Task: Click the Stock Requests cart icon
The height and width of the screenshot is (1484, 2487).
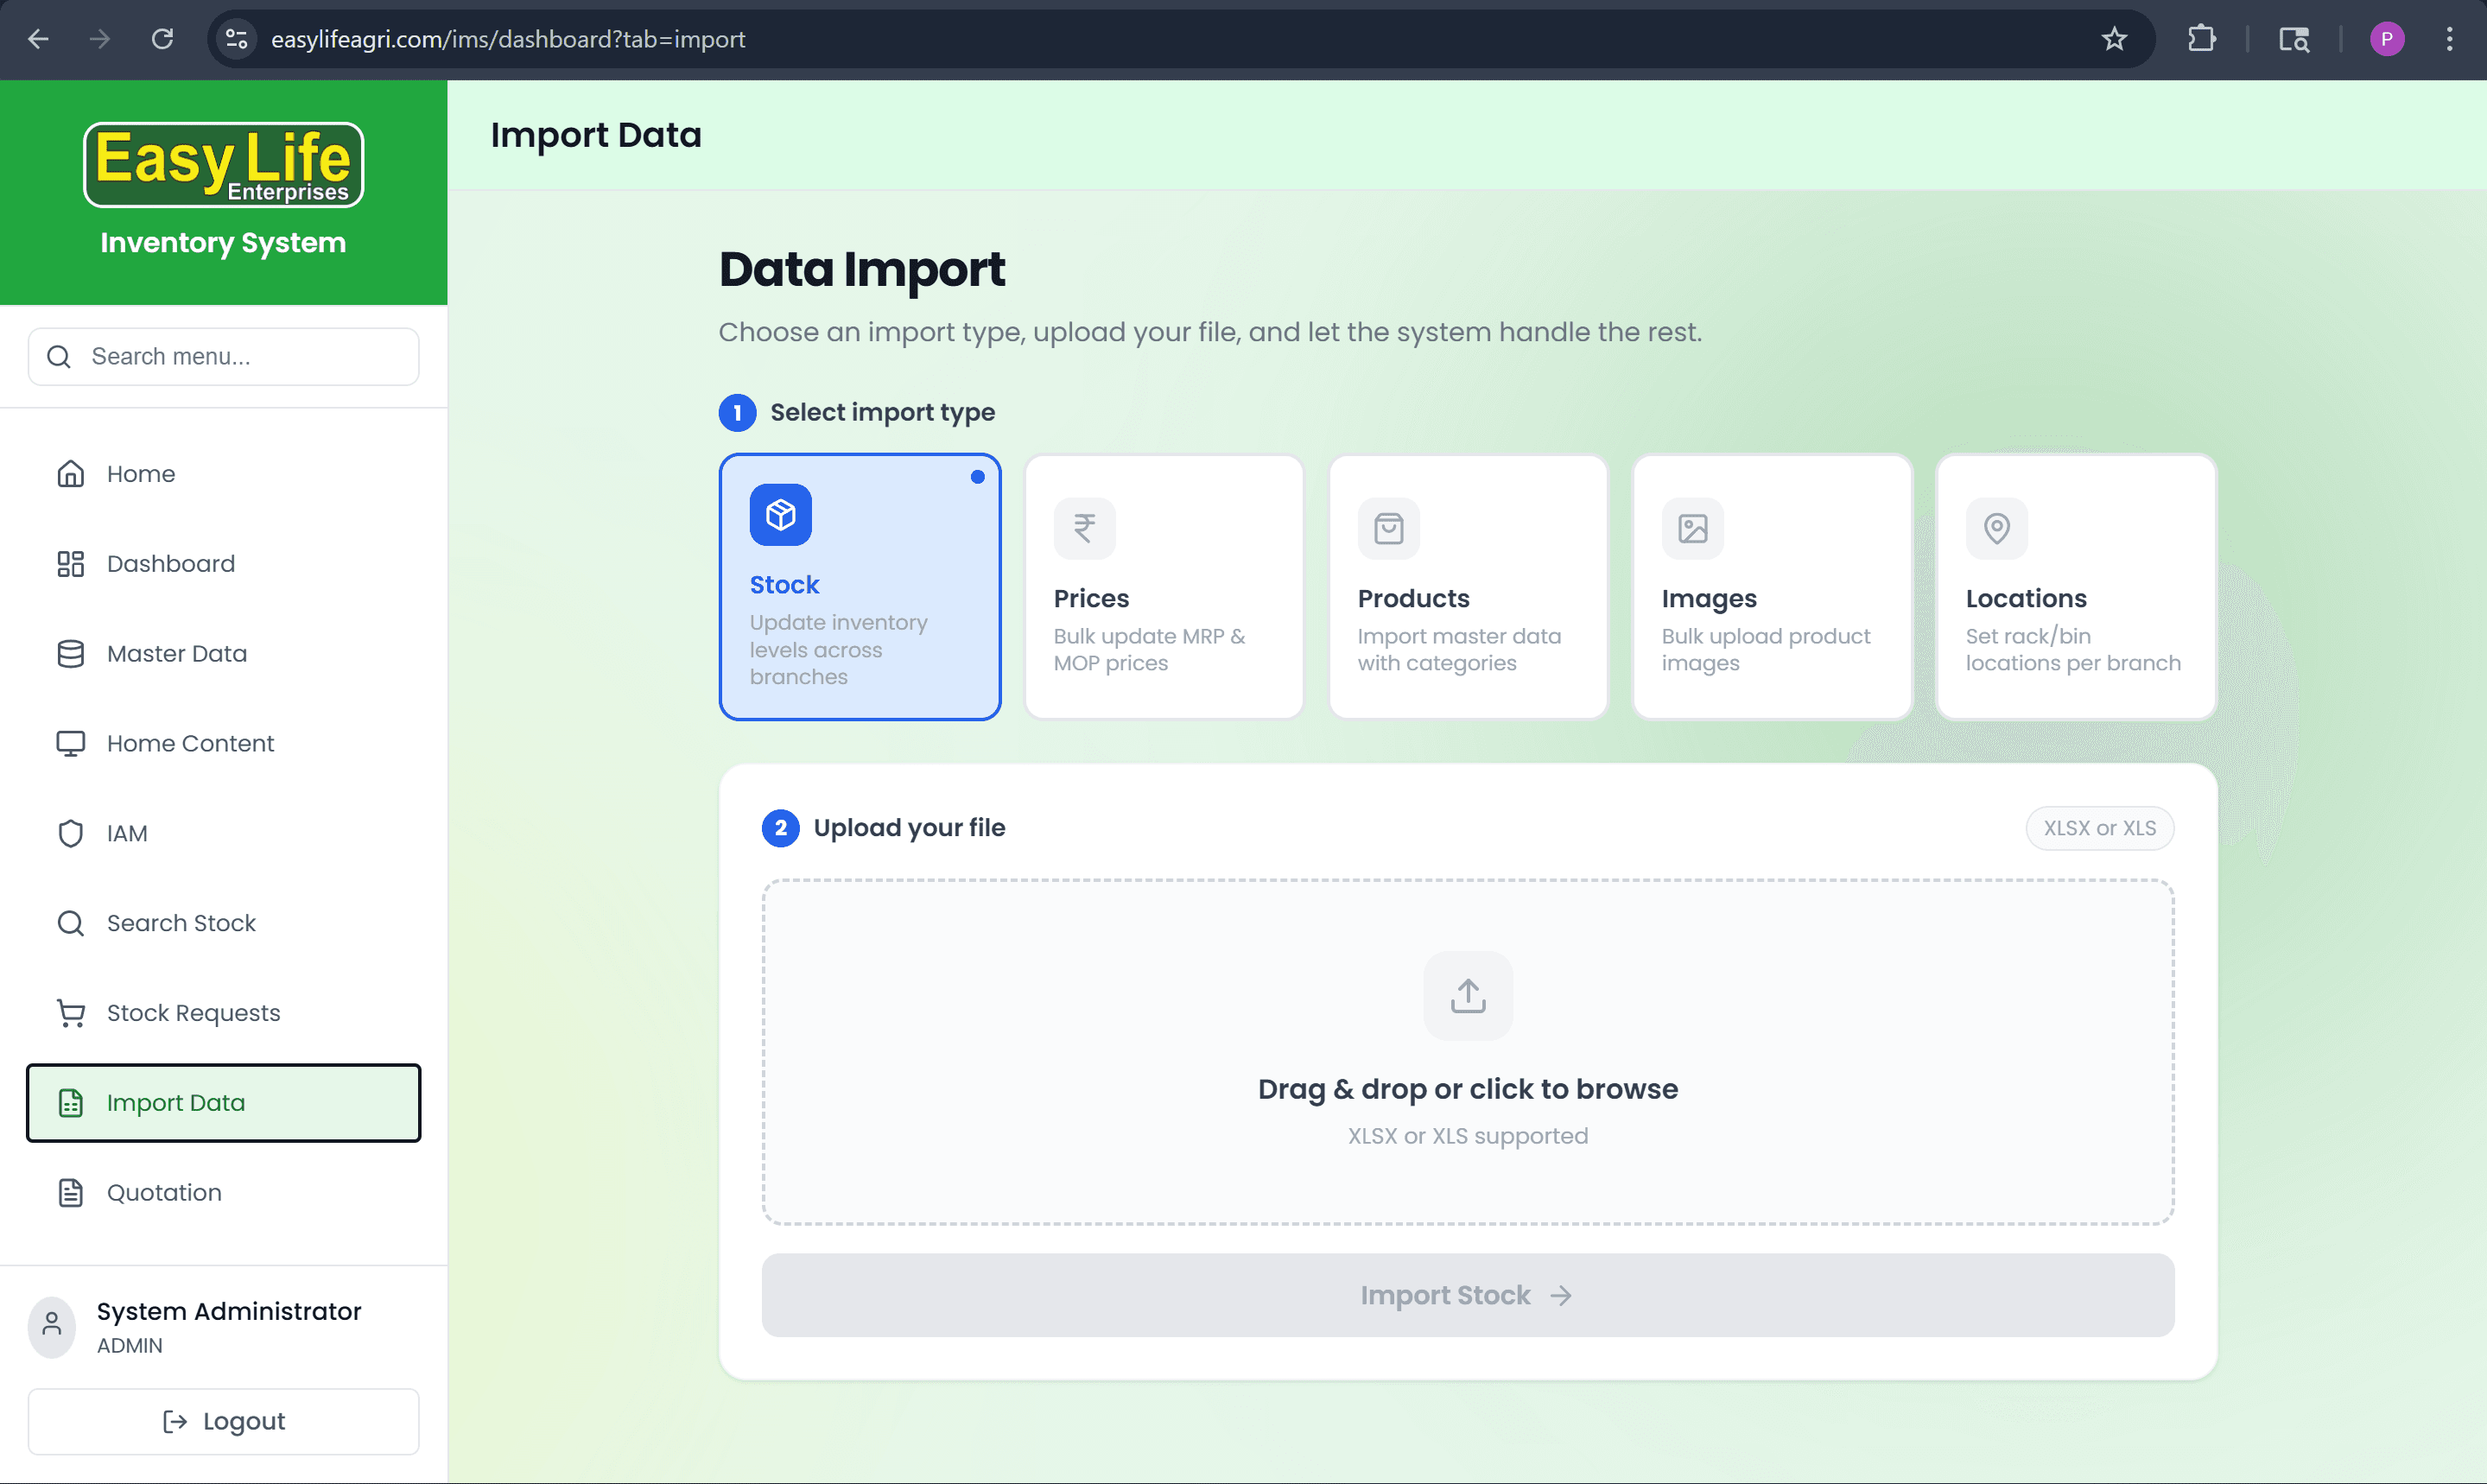Action: 70,1012
